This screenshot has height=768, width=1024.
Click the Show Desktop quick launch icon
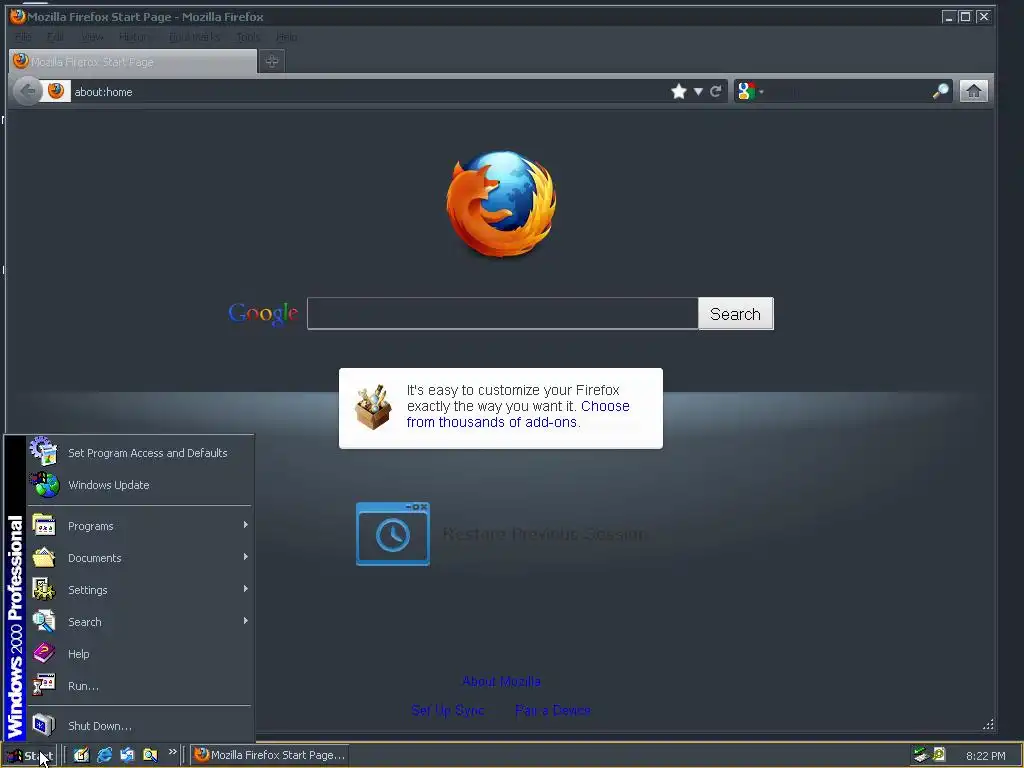tap(81, 755)
